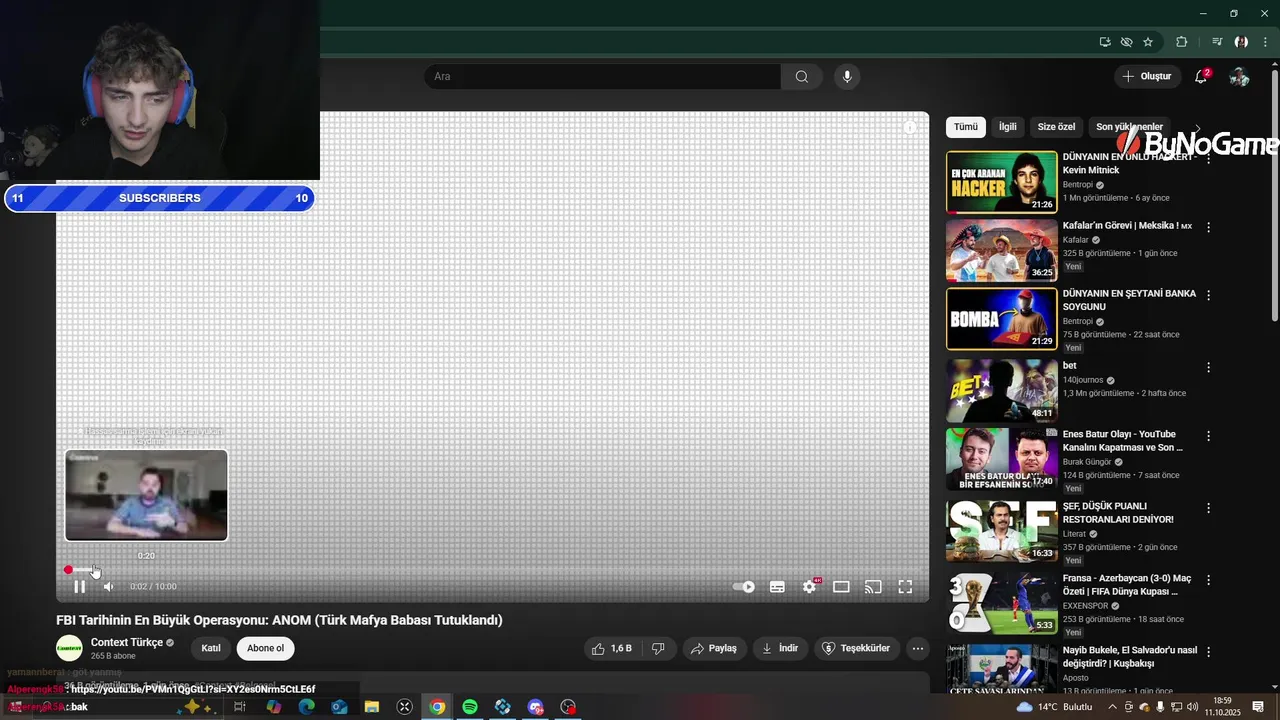The image size is (1280, 720).
Task: Select the İlgili filter chip
Action: (1008, 127)
